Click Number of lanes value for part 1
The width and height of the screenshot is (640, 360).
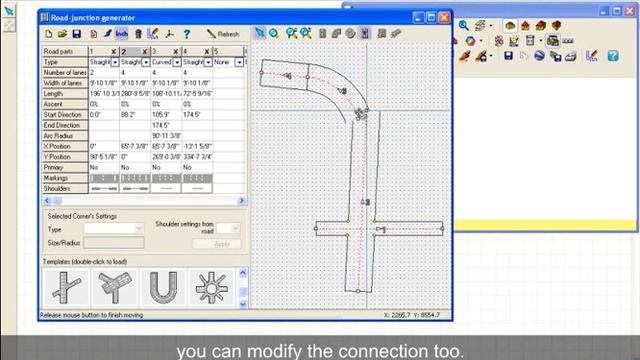104,73
